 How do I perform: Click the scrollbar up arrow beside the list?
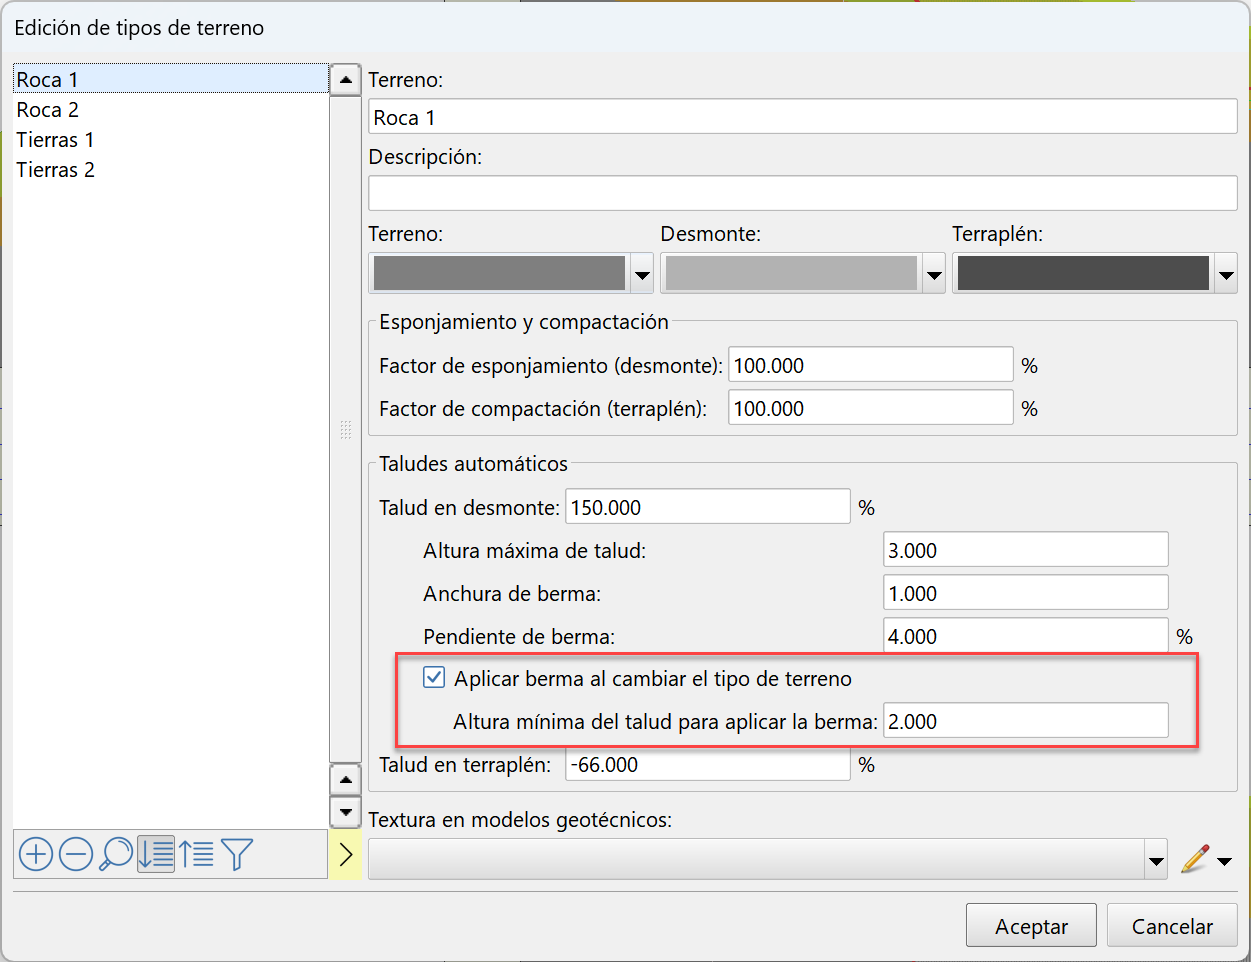[344, 79]
